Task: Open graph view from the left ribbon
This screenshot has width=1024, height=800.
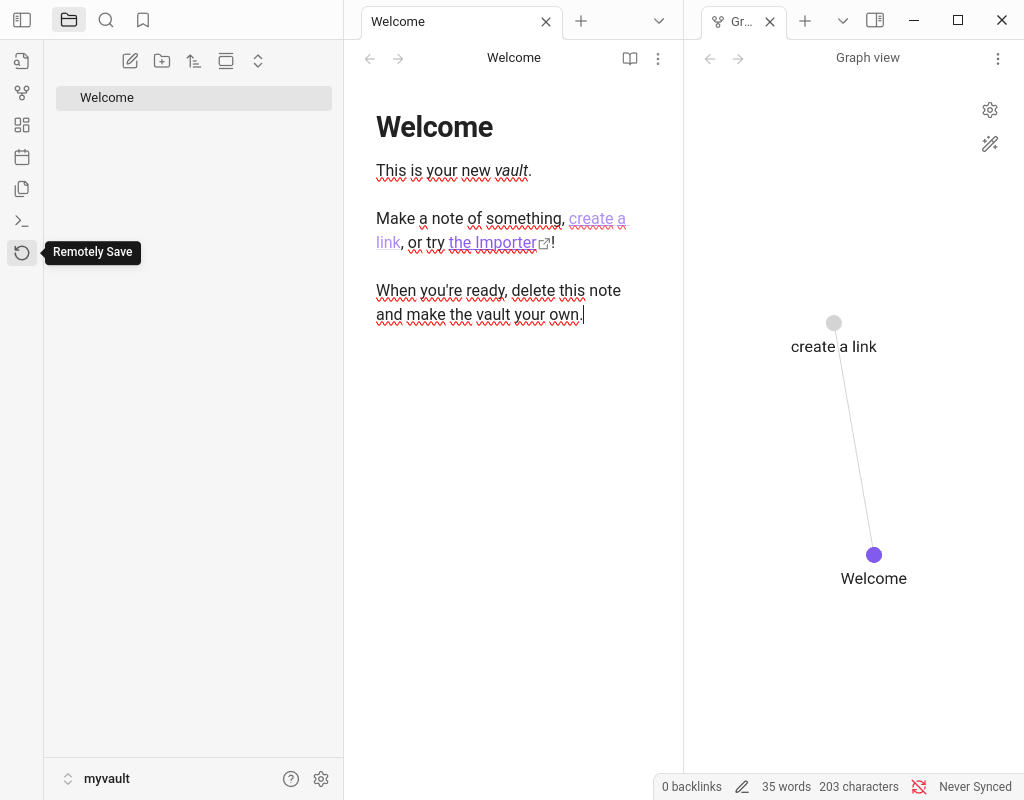Action: [21, 93]
